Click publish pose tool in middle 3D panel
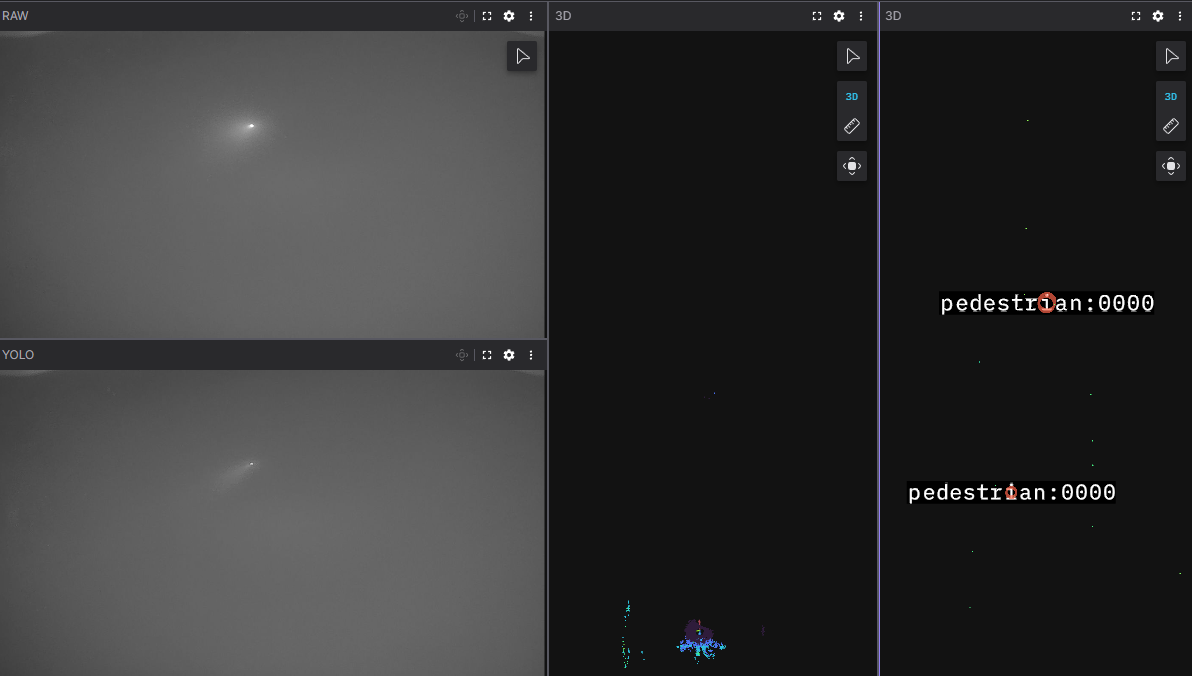This screenshot has width=1192, height=676. tap(852, 167)
